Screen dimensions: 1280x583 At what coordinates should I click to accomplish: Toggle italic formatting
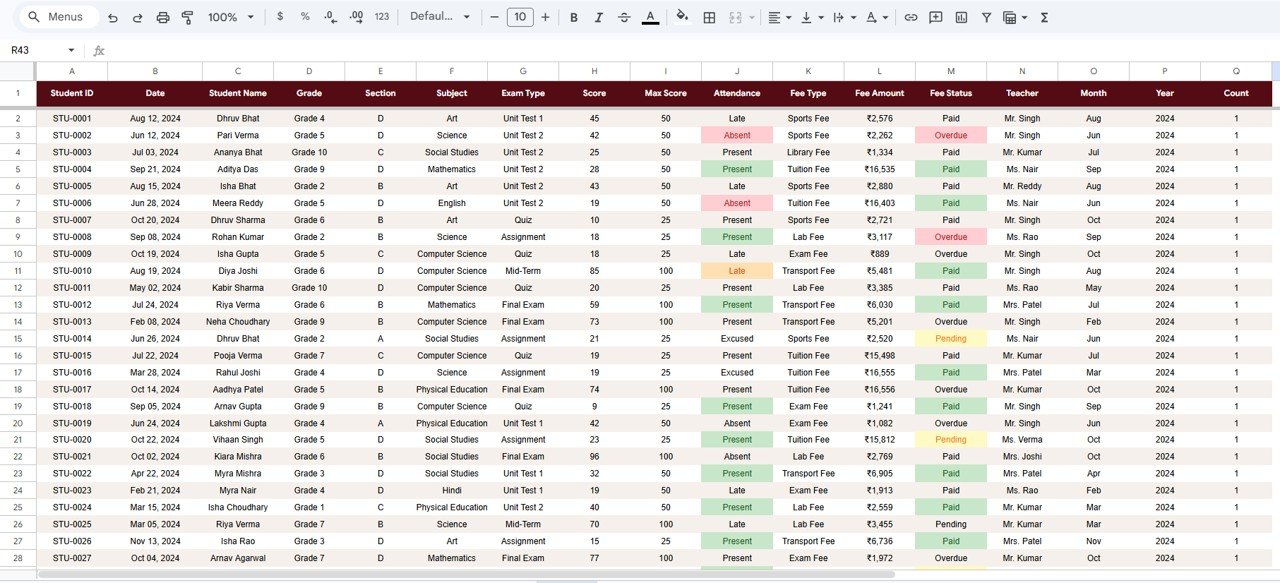tap(599, 17)
